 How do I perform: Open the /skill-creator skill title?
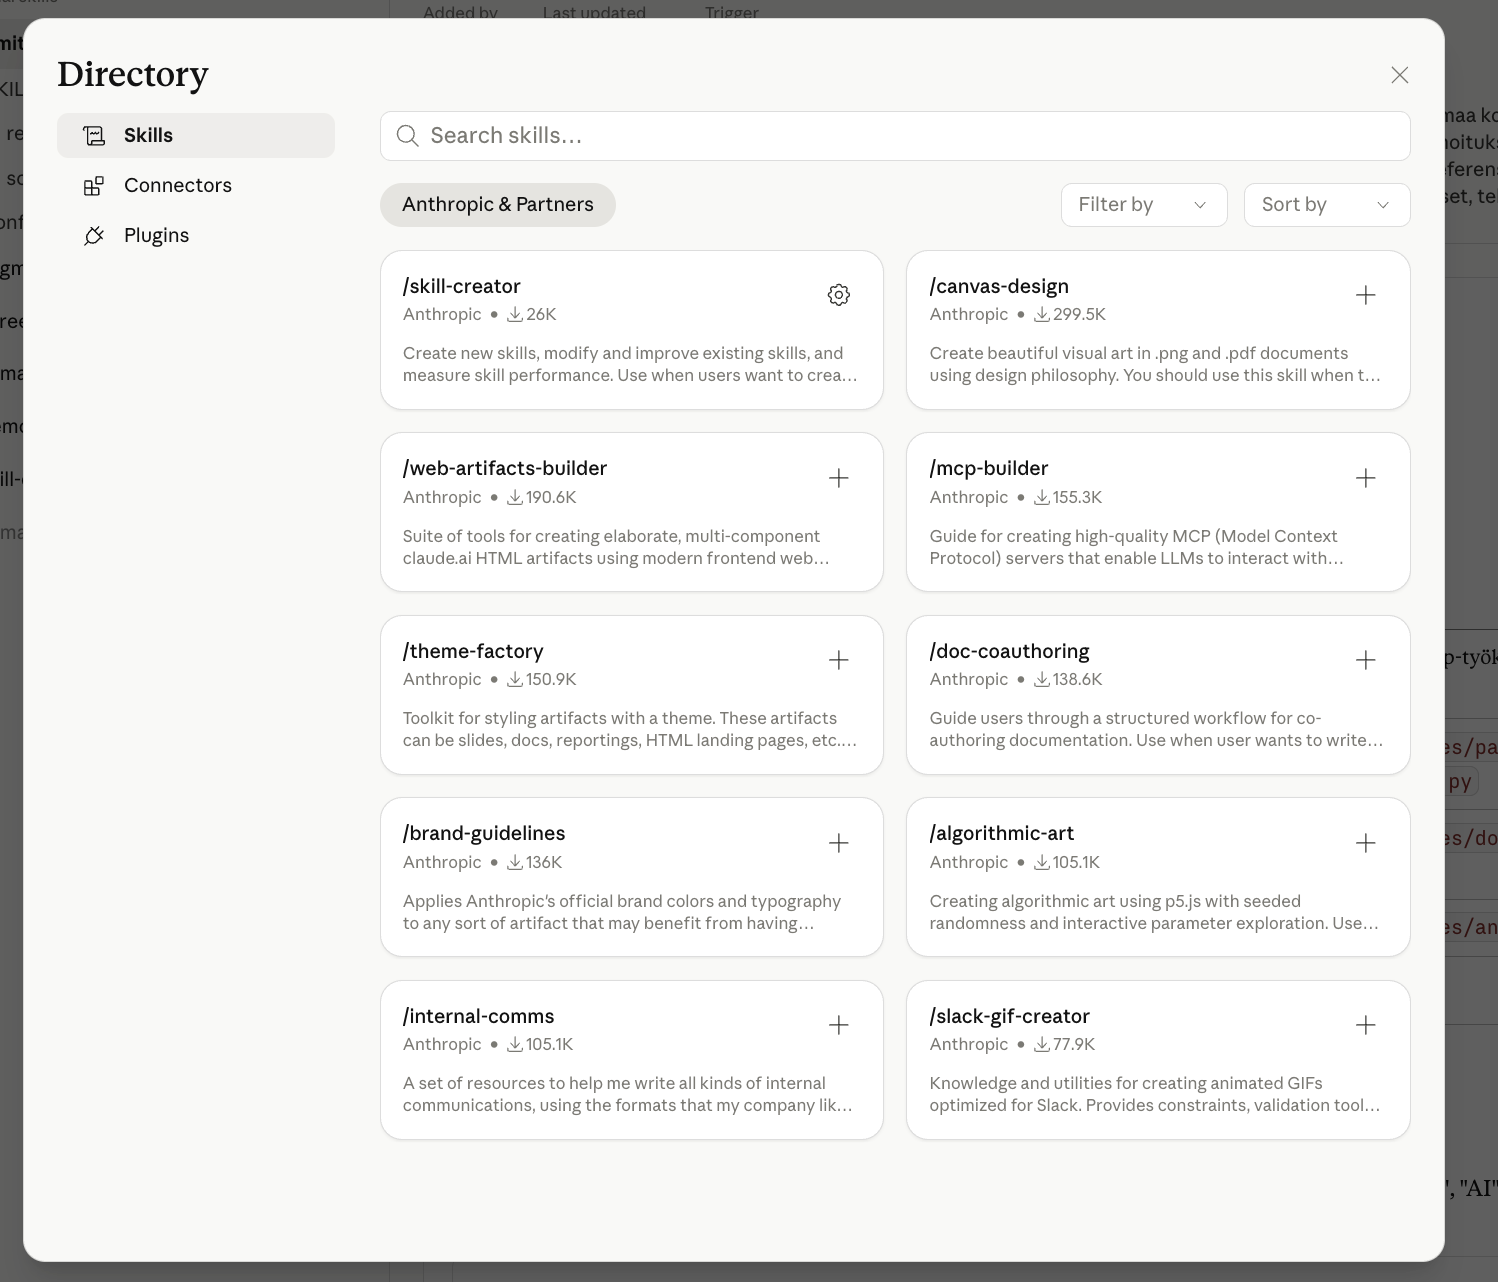point(462,286)
